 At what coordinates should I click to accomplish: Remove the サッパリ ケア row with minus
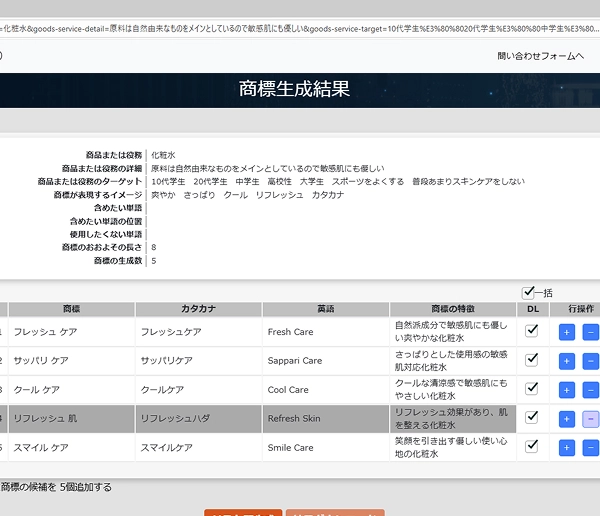point(590,361)
